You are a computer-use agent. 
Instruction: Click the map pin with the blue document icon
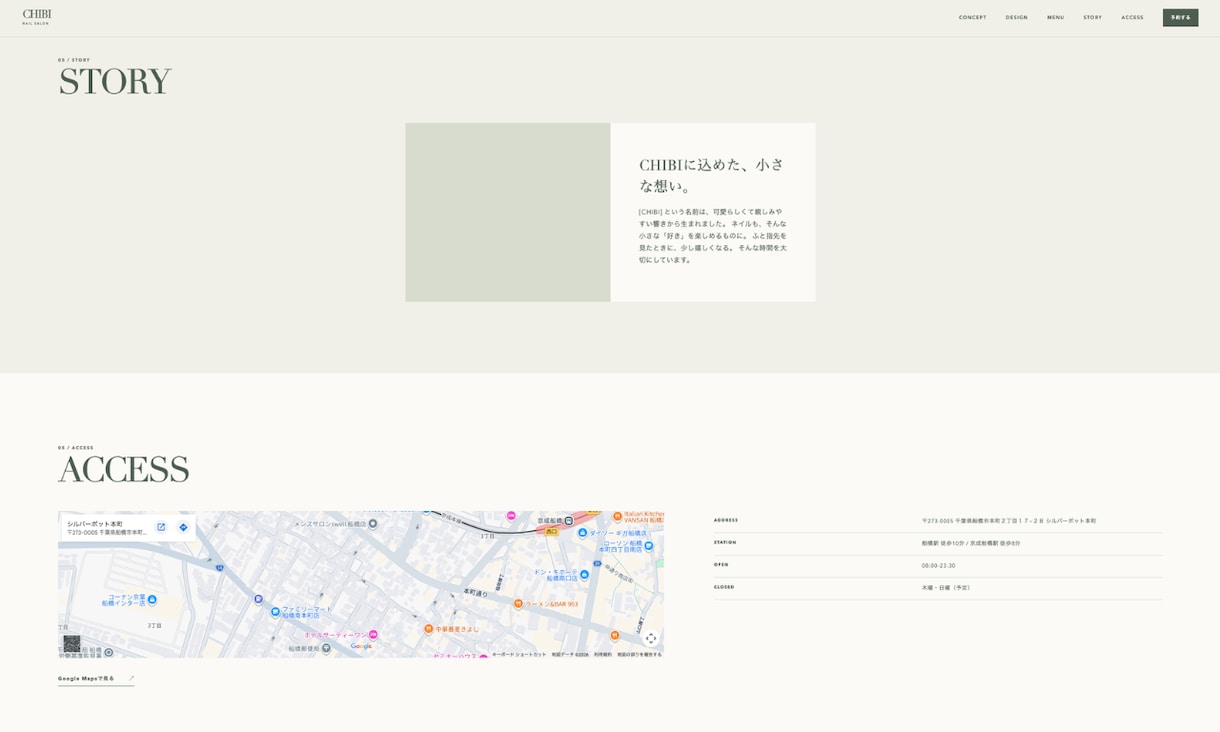(x=258, y=599)
